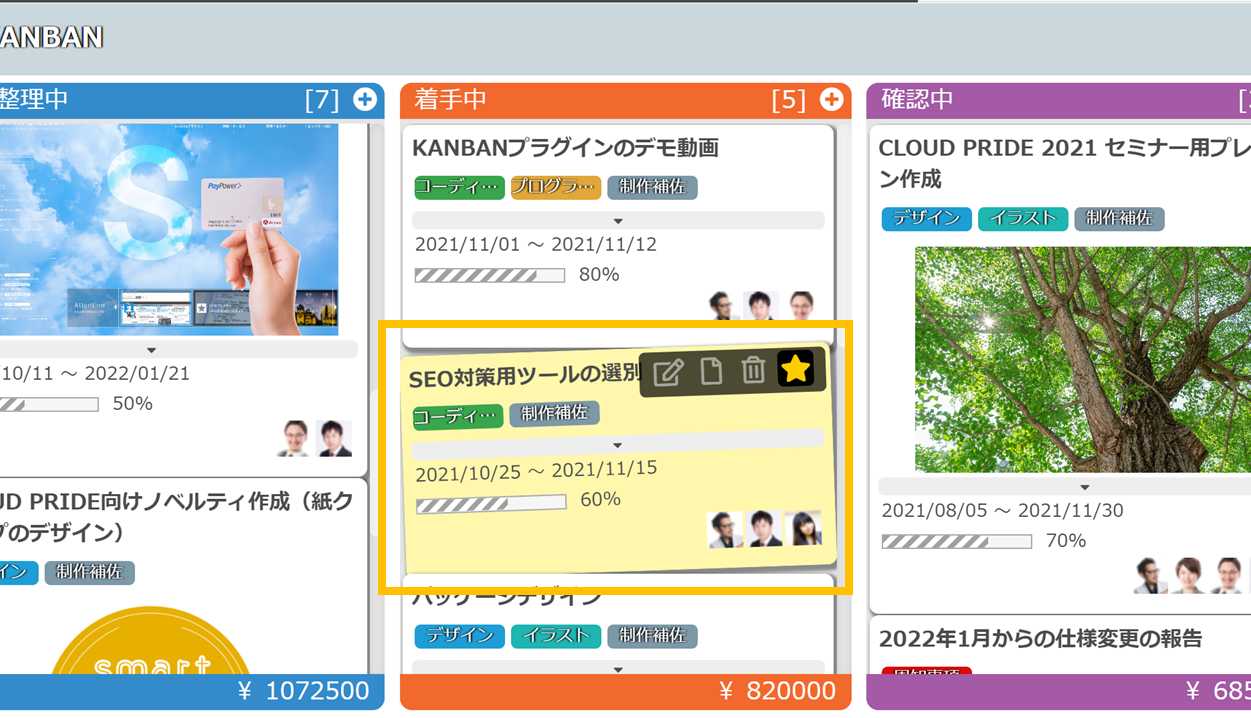The width and height of the screenshot is (1251, 718).
Task: Click the 確認中 column header title
Action: [x=917, y=99]
